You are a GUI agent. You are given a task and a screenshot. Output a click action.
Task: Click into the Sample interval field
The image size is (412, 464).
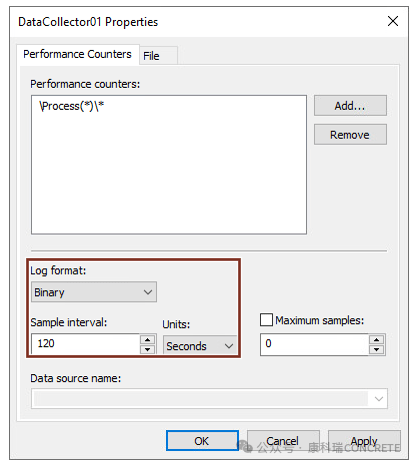85,344
